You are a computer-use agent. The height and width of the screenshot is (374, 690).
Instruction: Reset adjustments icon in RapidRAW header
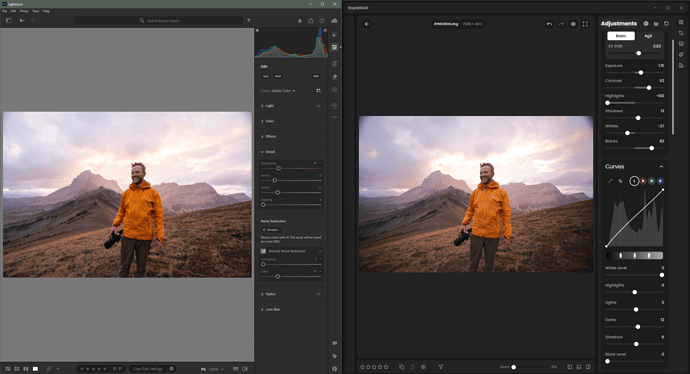(x=666, y=24)
